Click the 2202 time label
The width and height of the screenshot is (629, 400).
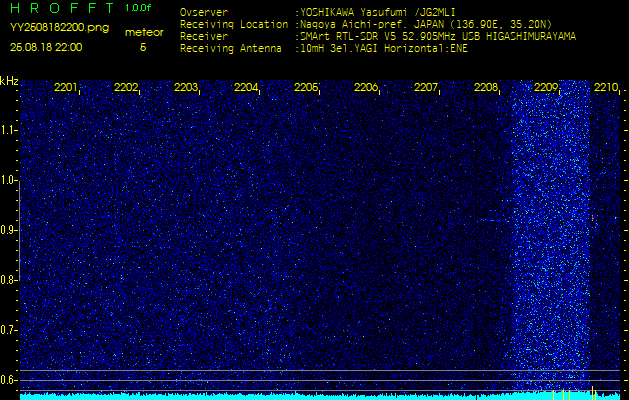pyautogui.click(x=126, y=87)
